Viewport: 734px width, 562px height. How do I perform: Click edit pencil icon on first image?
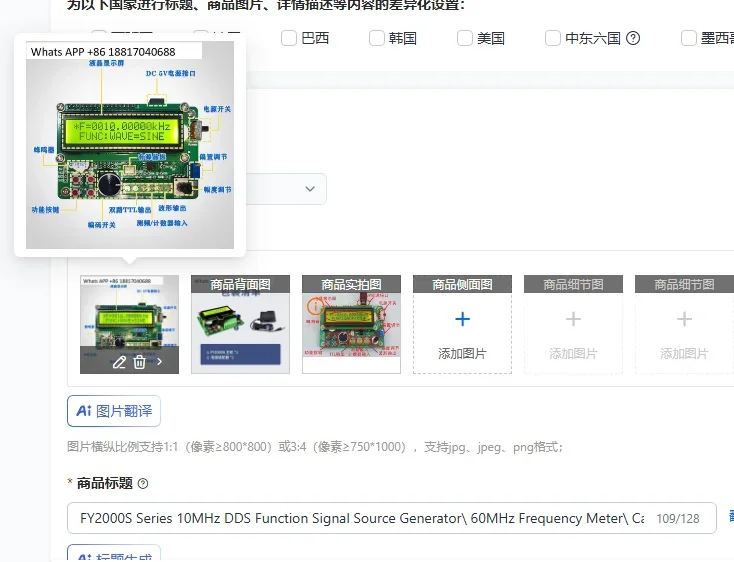click(x=119, y=362)
